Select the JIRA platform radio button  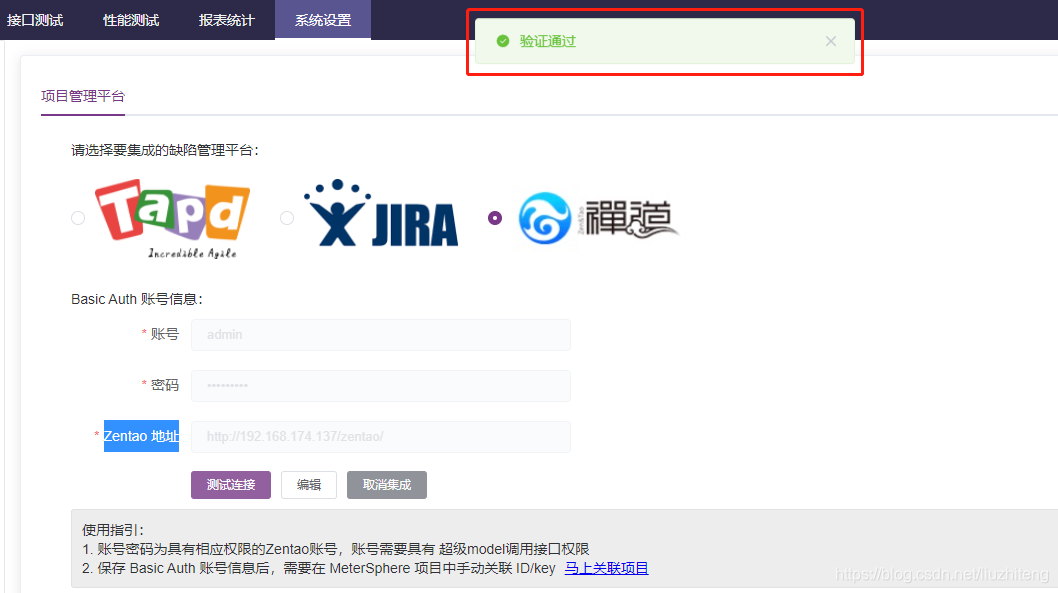point(287,218)
